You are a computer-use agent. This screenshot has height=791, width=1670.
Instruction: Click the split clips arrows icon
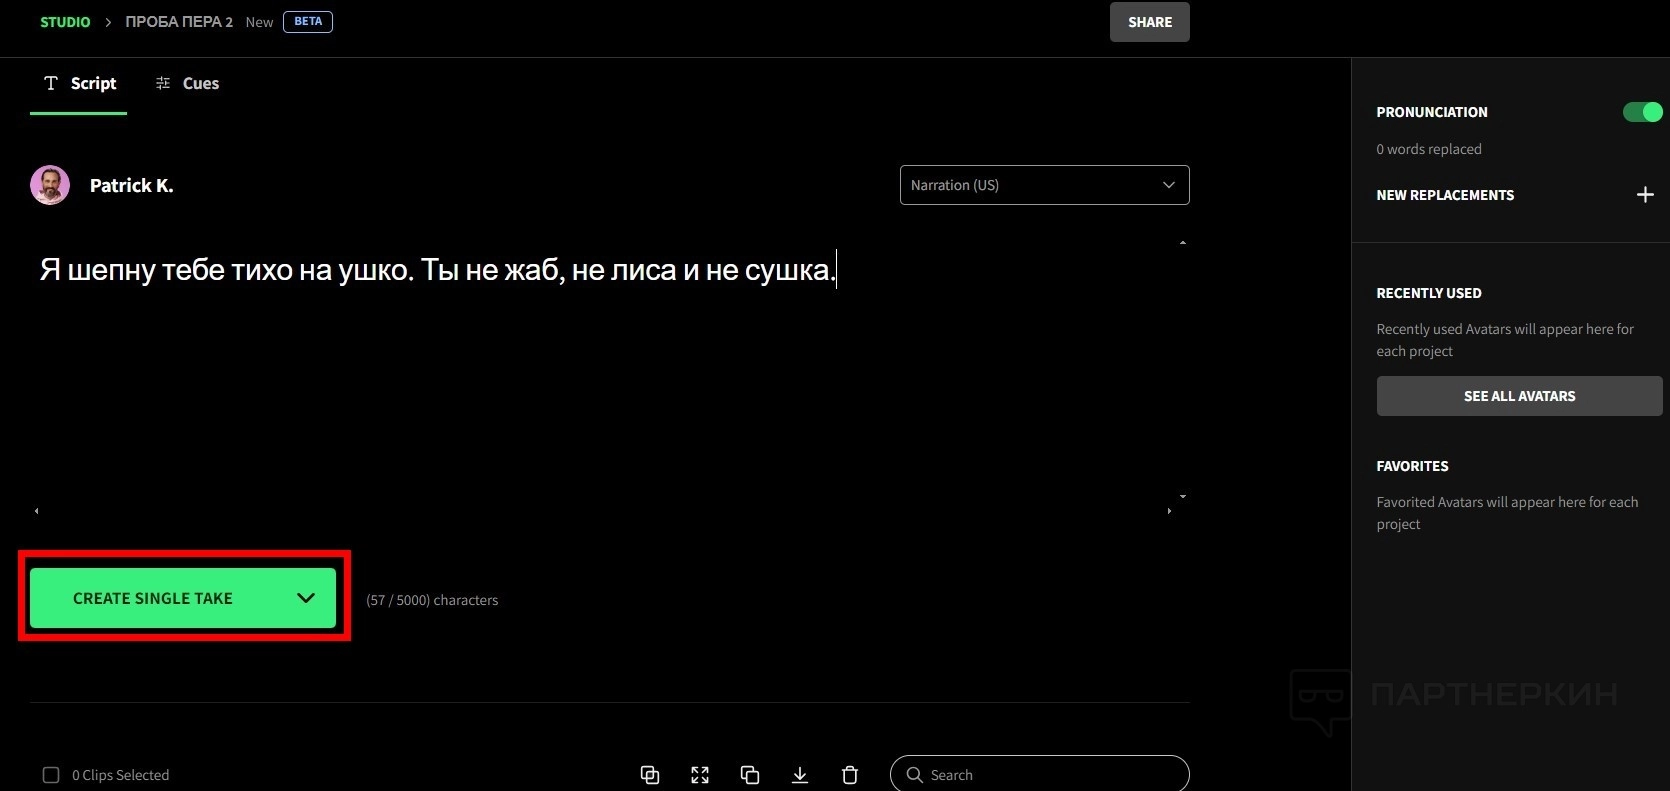[700, 775]
